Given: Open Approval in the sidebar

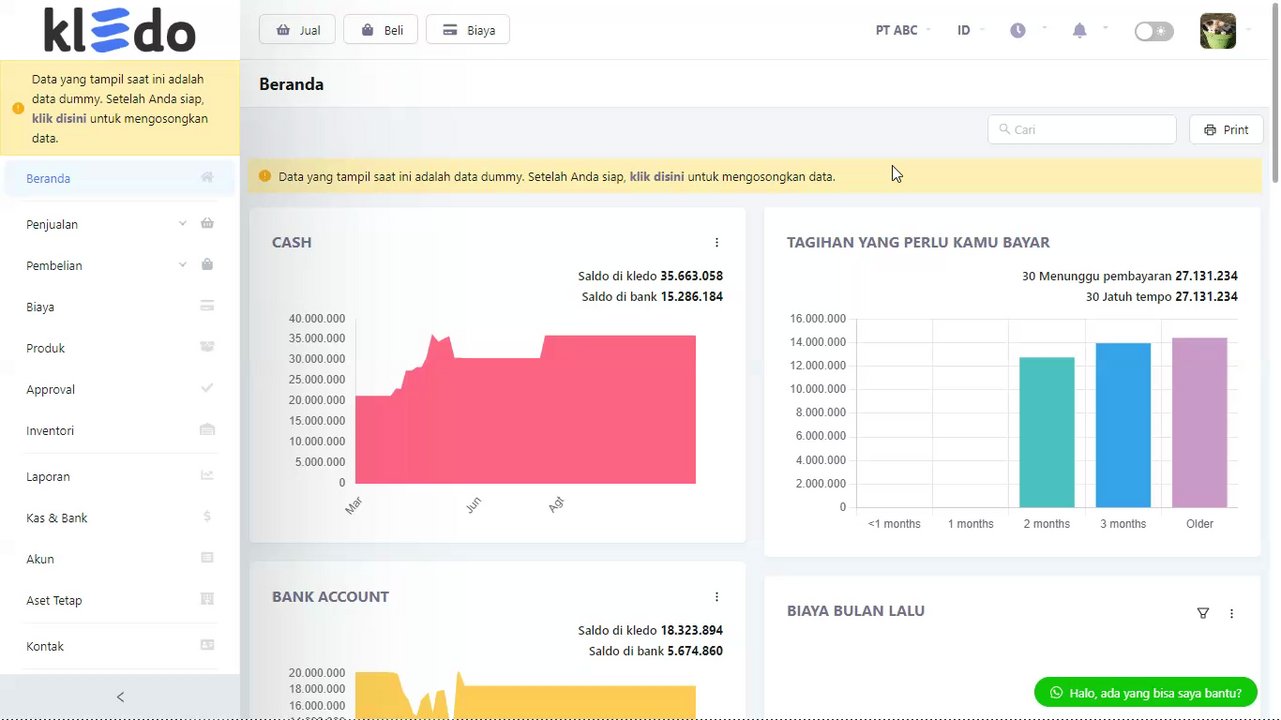Looking at the screenshot, I should point(120,389).
